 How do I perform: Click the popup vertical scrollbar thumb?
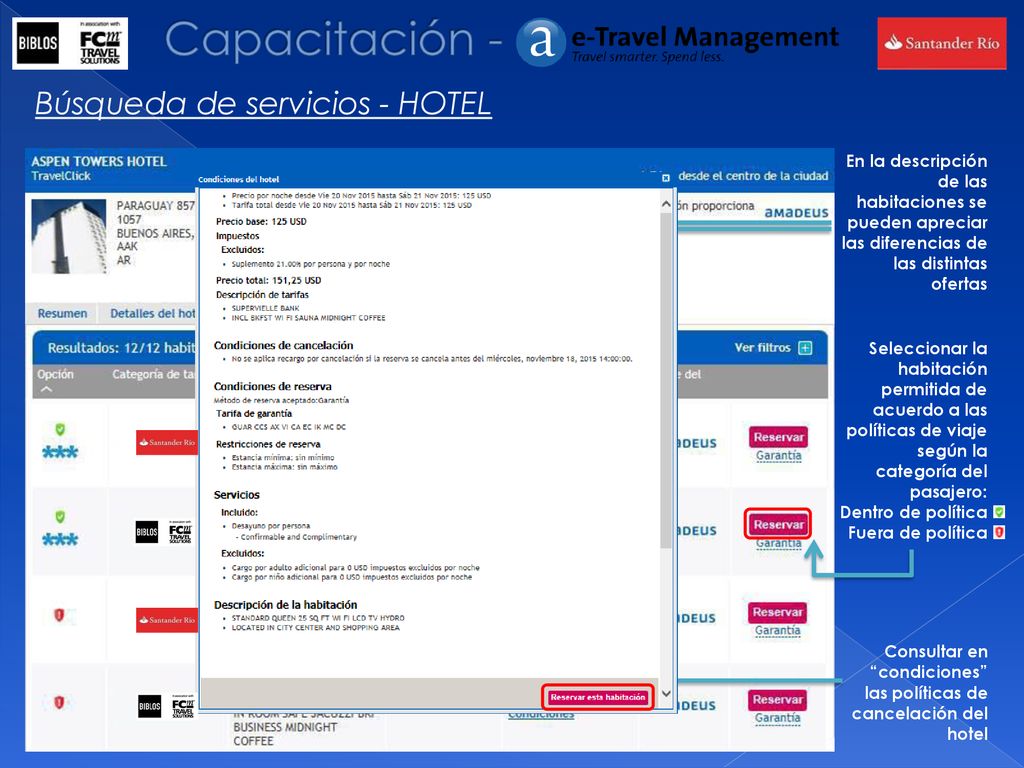666,380
